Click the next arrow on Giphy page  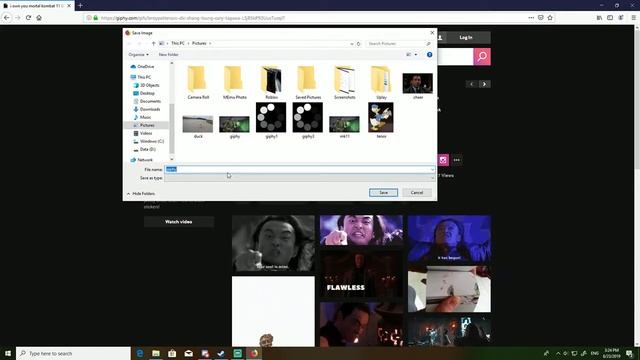(484, 84)
